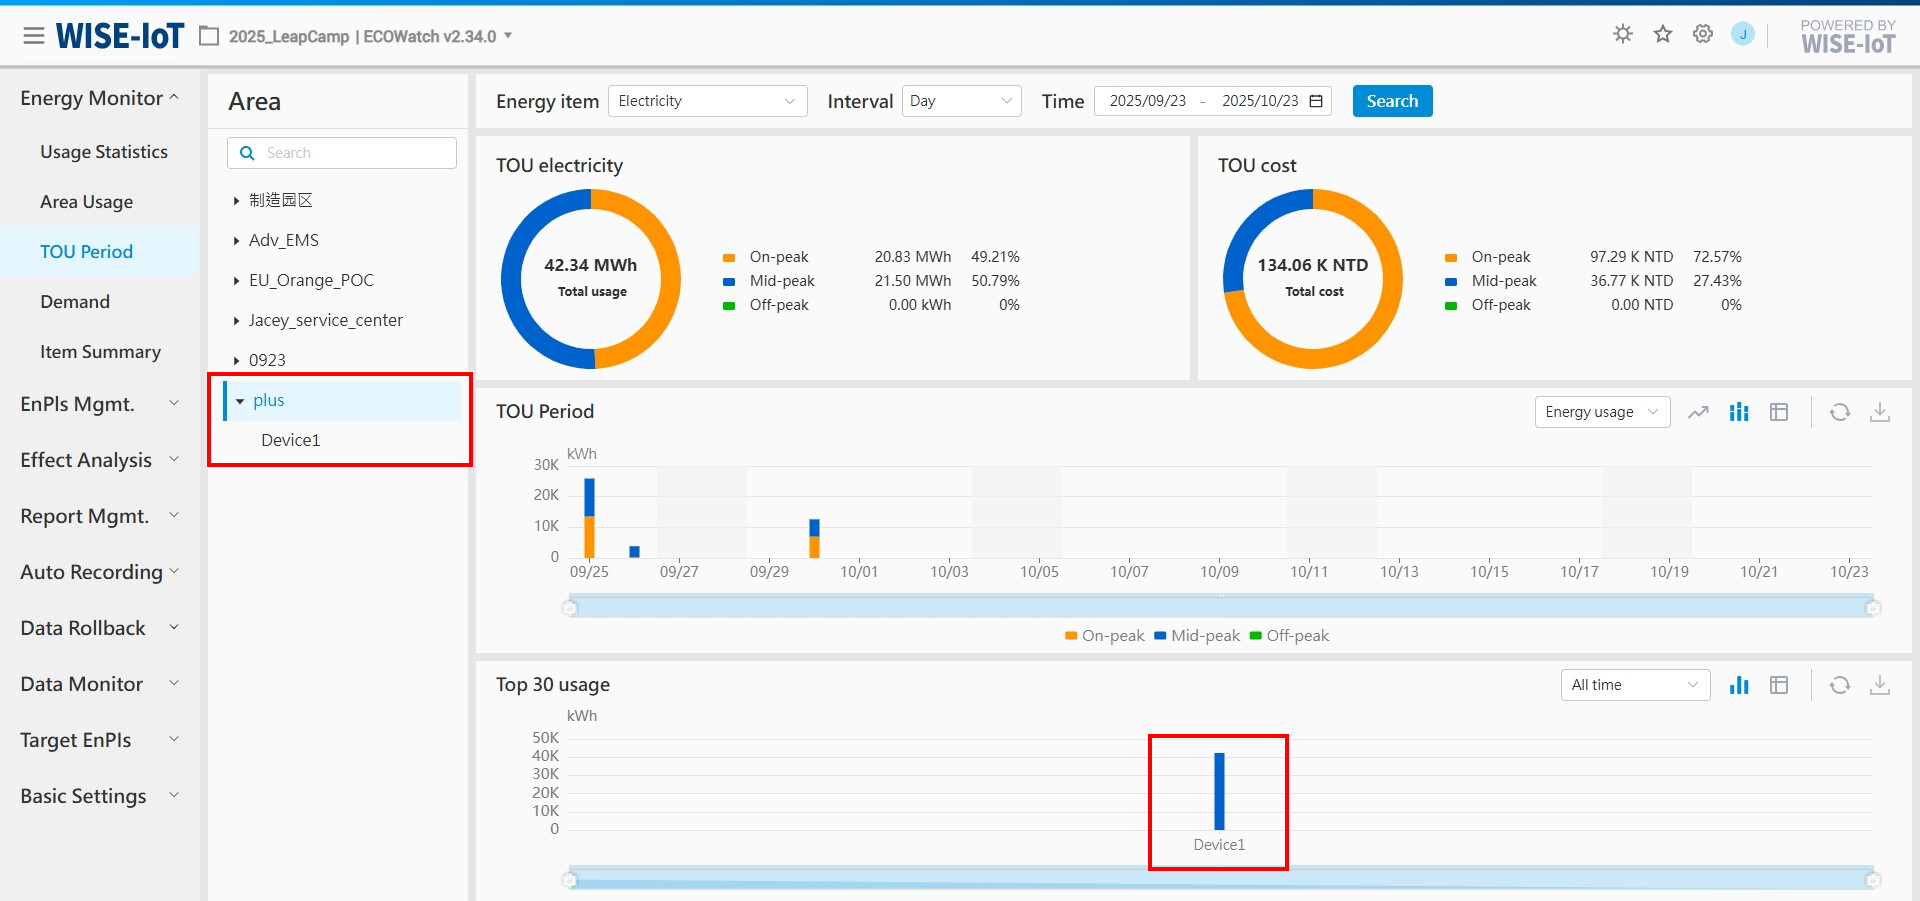Open the Demand menu item
The width and height of the screenshot is (1920, 901).
click(75, 302)
